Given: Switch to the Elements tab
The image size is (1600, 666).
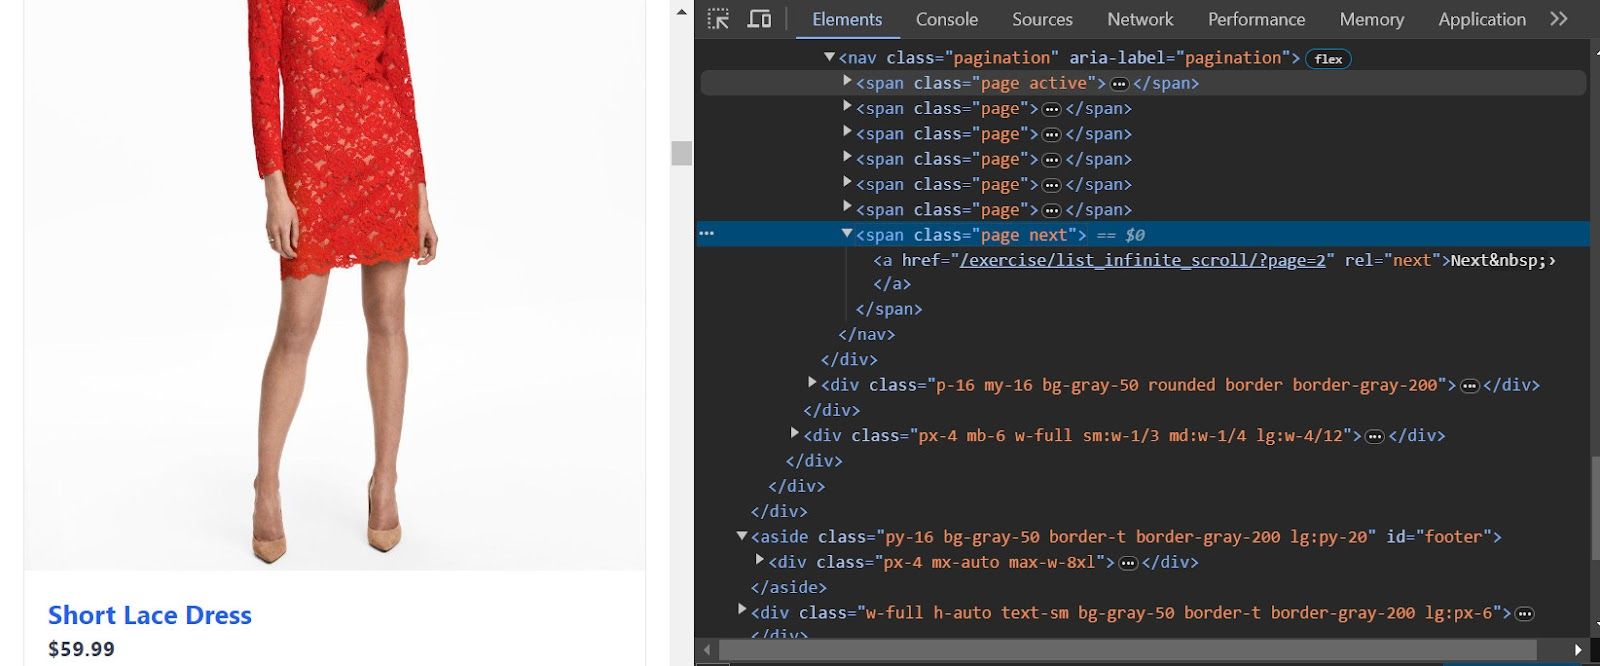Looking at the screenshot, I should [847, 19].
